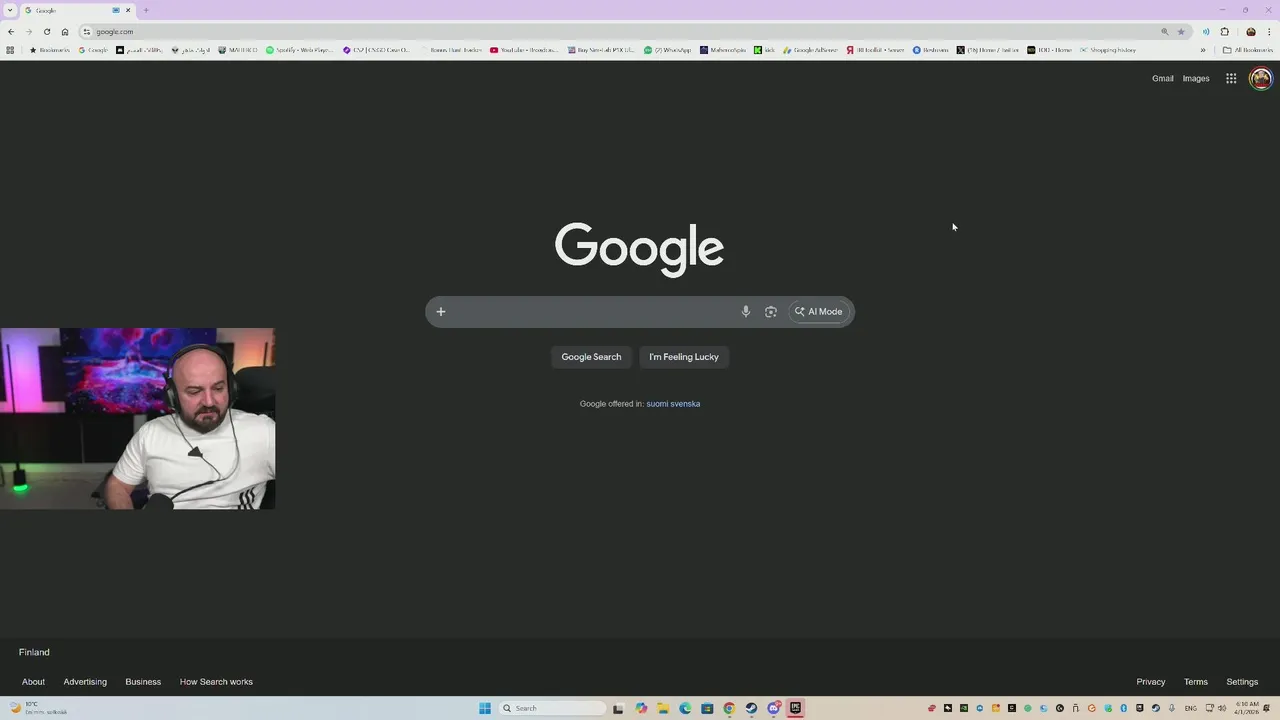Open Gmail link

[1162, 78]
